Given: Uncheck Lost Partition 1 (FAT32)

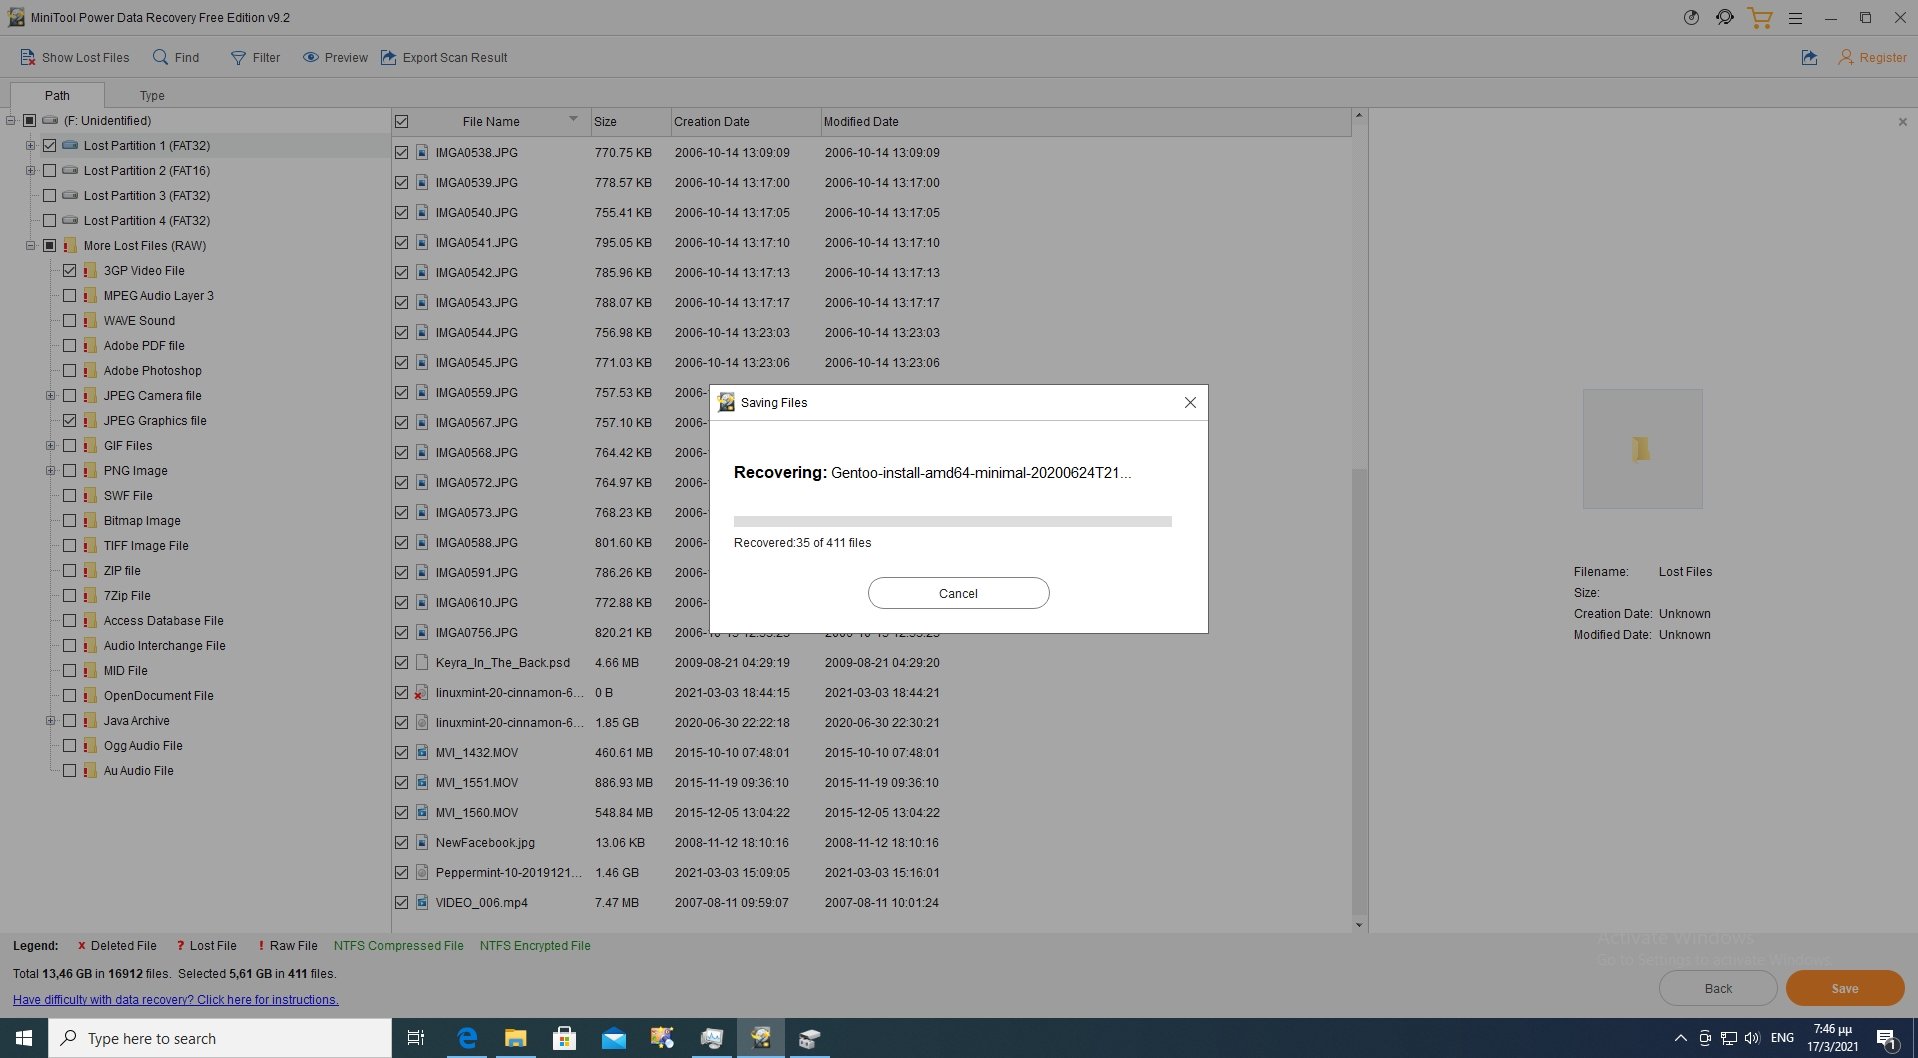Looking at the screenshot, I should click(50, 145).
